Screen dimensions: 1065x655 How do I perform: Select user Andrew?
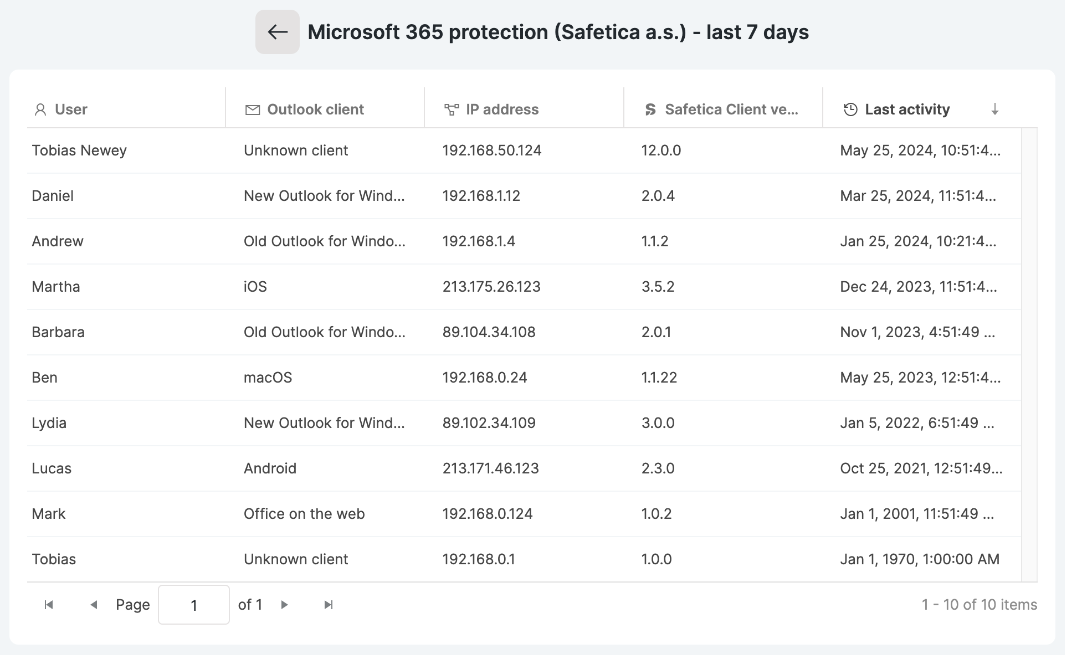pos(58,241)
